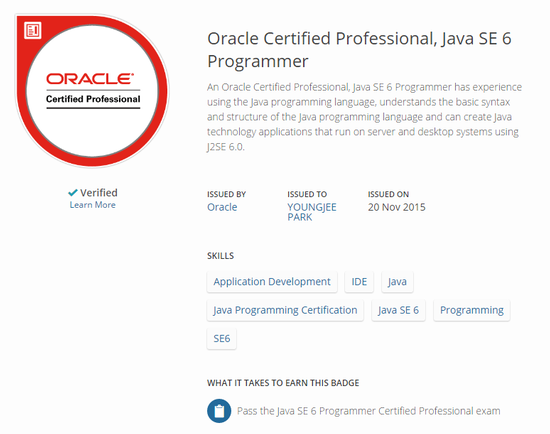This screenshot has height=434, width=550.
Task: Click the Oracle Certified Professional badge image
Action: pos(92,91)
